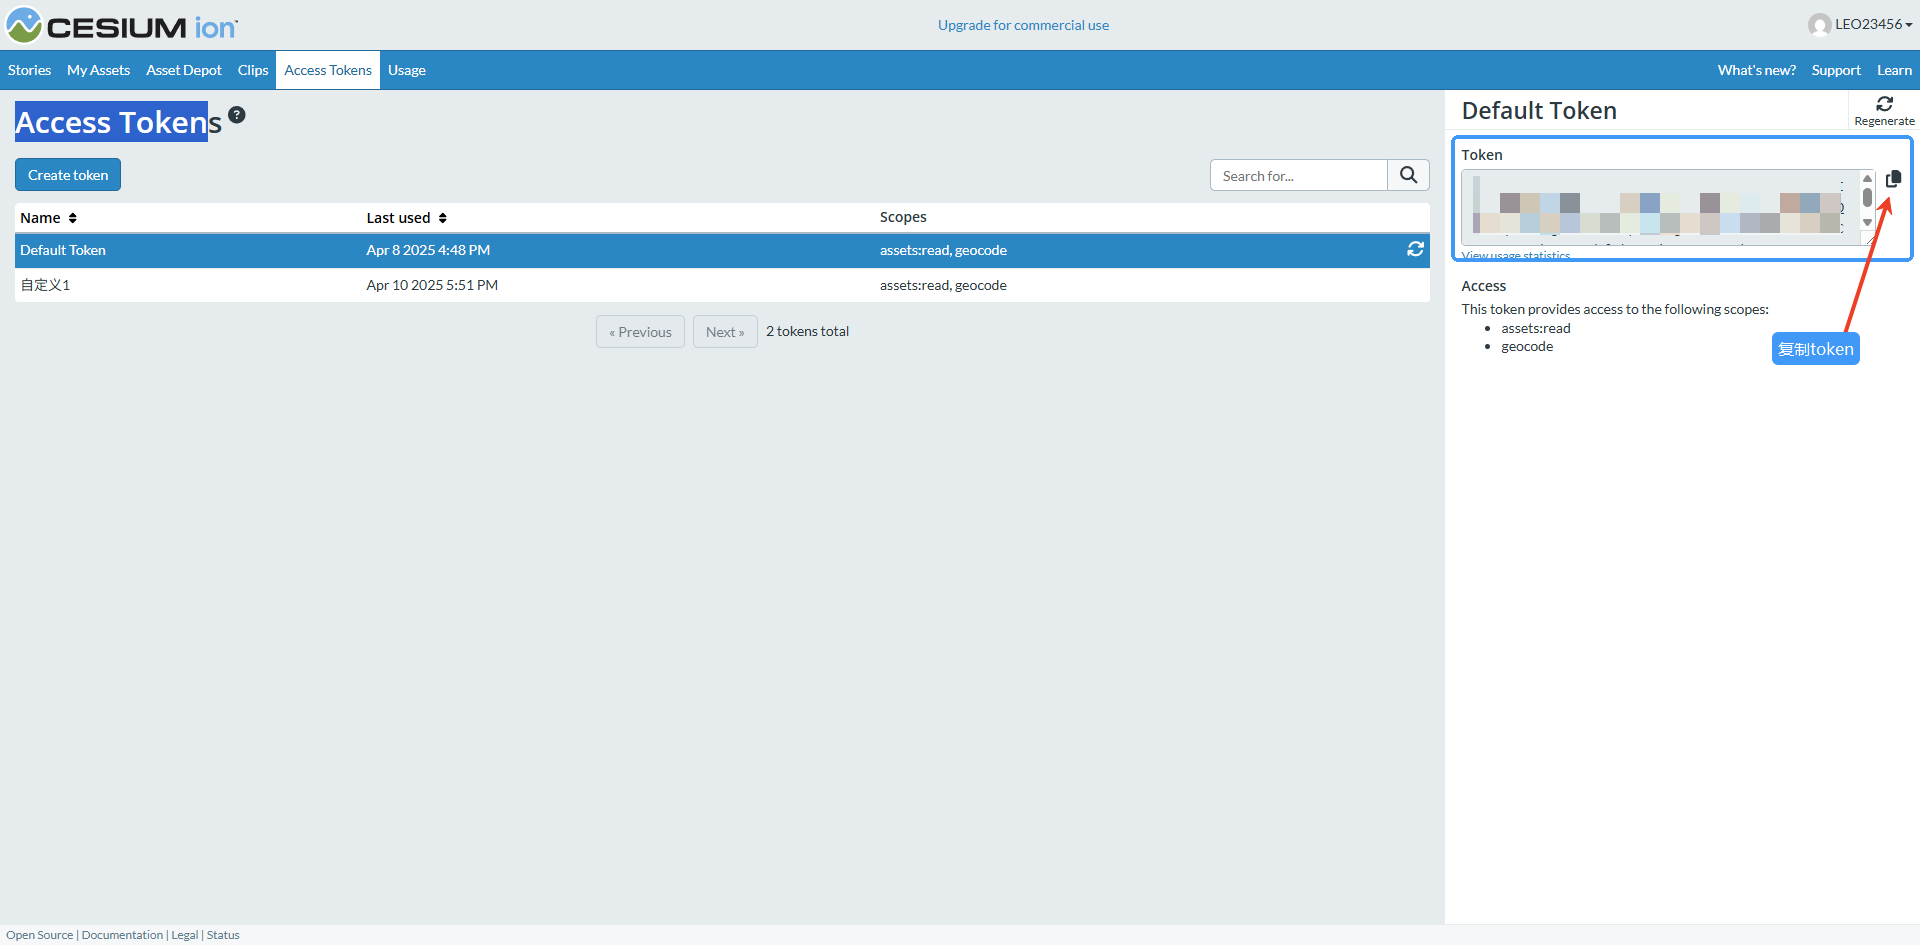Click the Apr 8 2025 4:48 PM cell
The width and height of the screenshot is (1920, 945).
428,250
